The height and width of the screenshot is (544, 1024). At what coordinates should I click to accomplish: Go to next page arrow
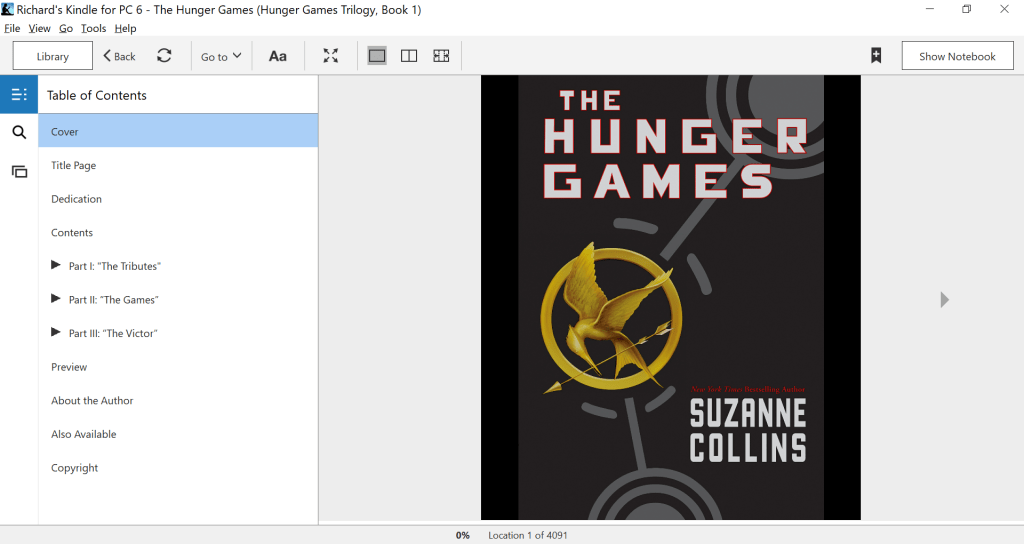(945, 300)
